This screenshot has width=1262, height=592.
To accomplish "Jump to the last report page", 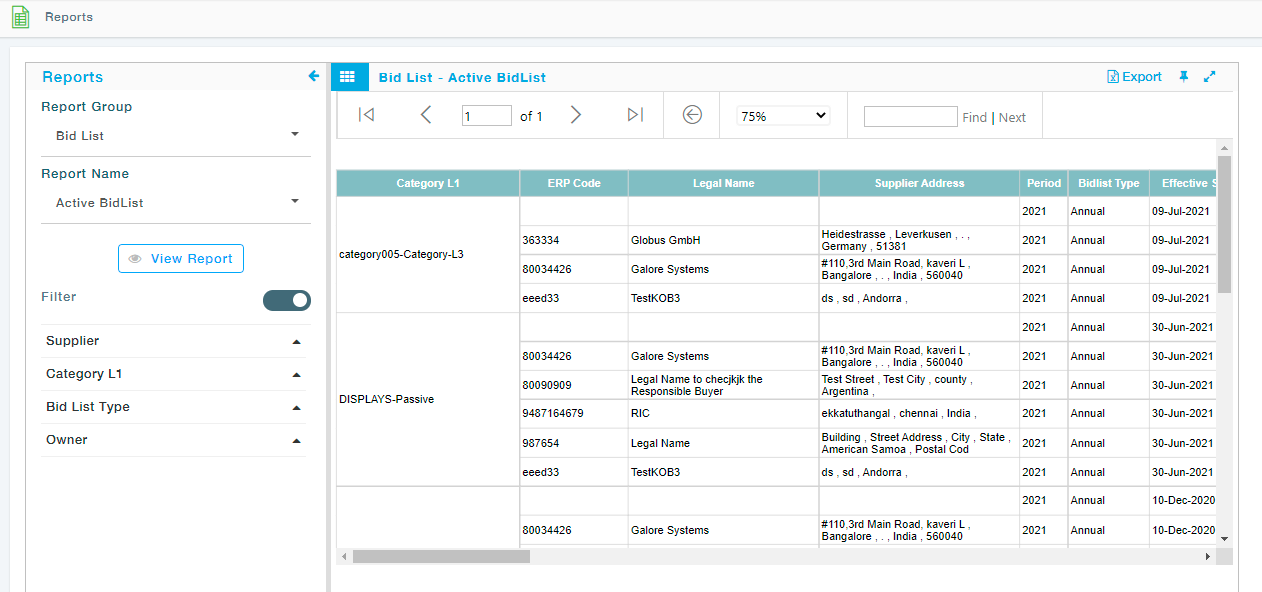I will [634, 115].
